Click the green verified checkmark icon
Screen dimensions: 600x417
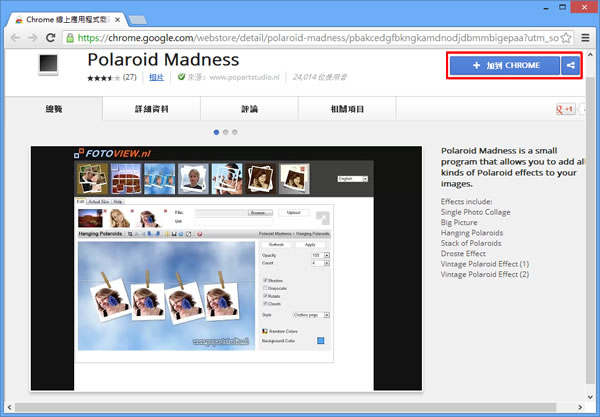(x=181, y=77)
